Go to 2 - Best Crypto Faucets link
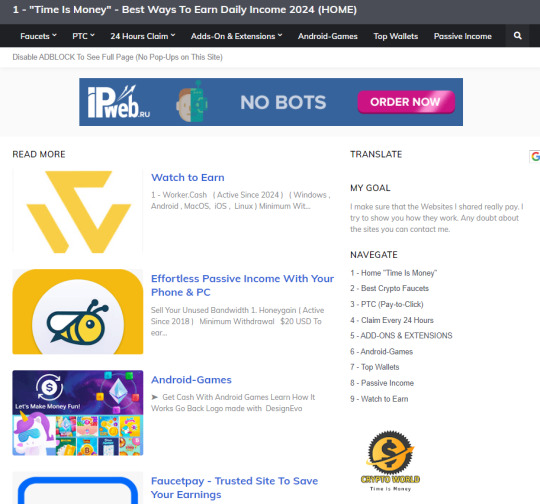The image size is (540, 504). [390, 288]
